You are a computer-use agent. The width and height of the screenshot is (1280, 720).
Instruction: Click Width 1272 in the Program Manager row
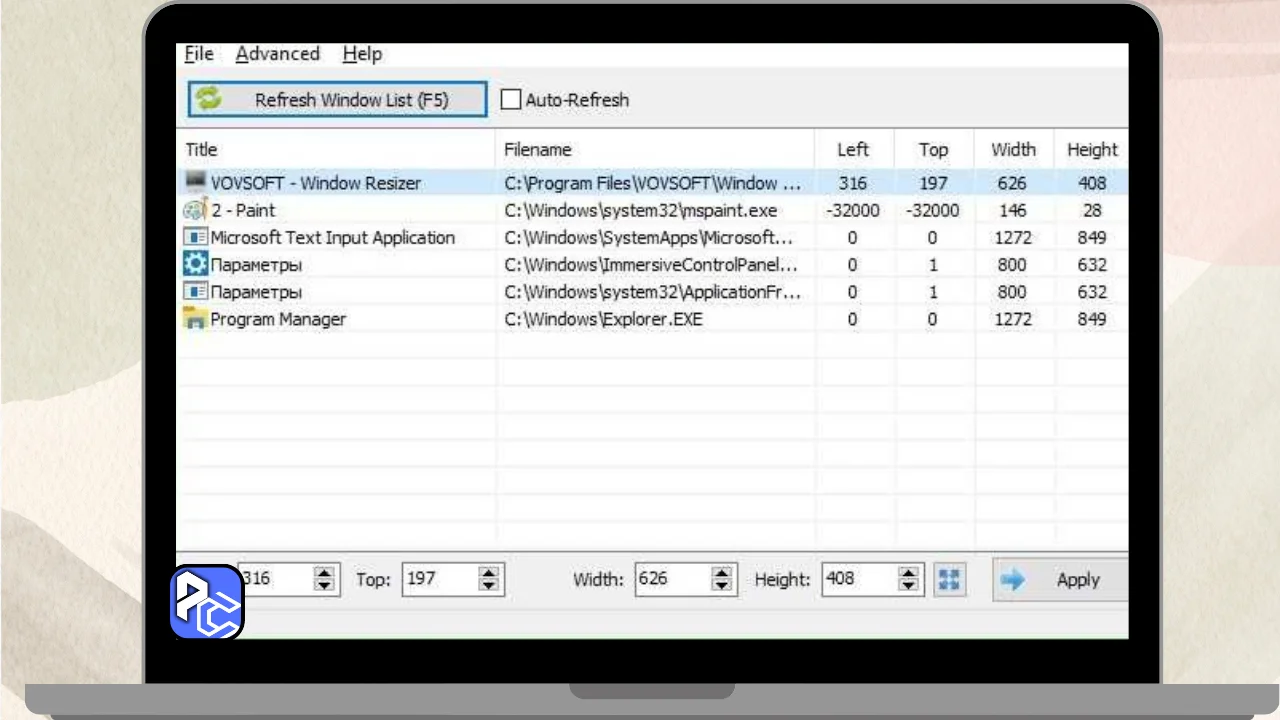pyautogui.click(x=1012, y=319)
